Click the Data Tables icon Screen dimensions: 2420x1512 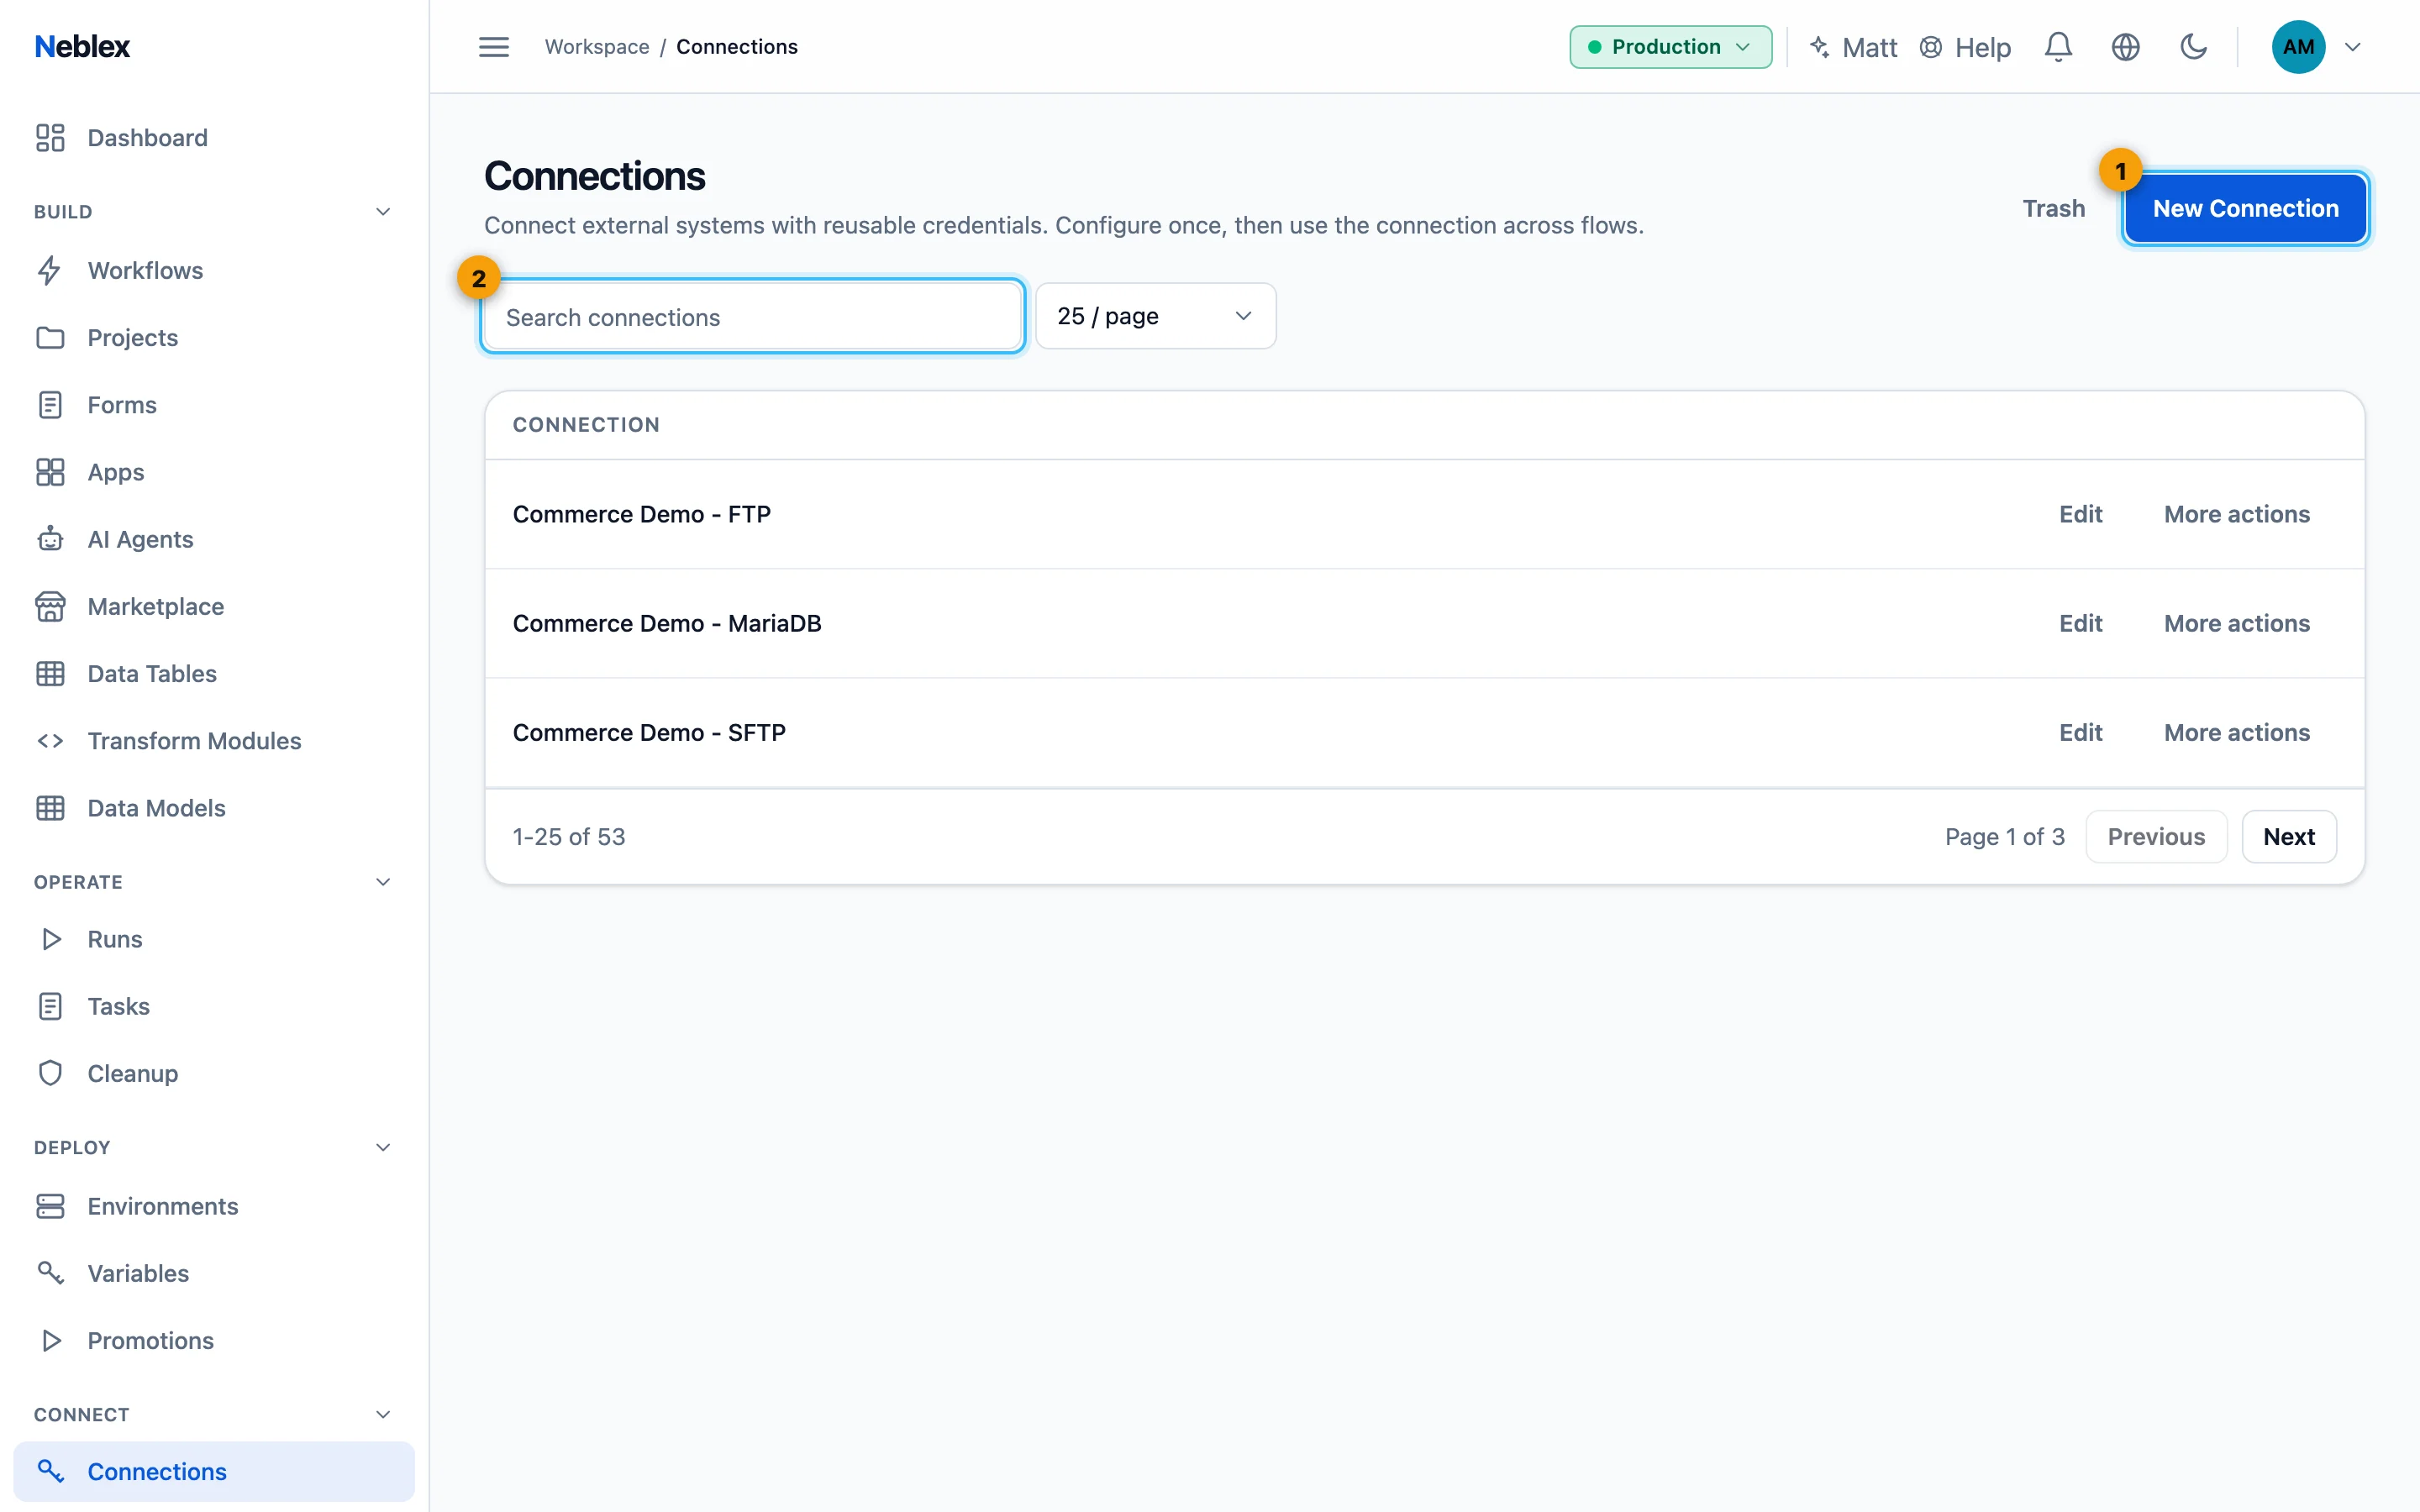click(x=50, y=674)
